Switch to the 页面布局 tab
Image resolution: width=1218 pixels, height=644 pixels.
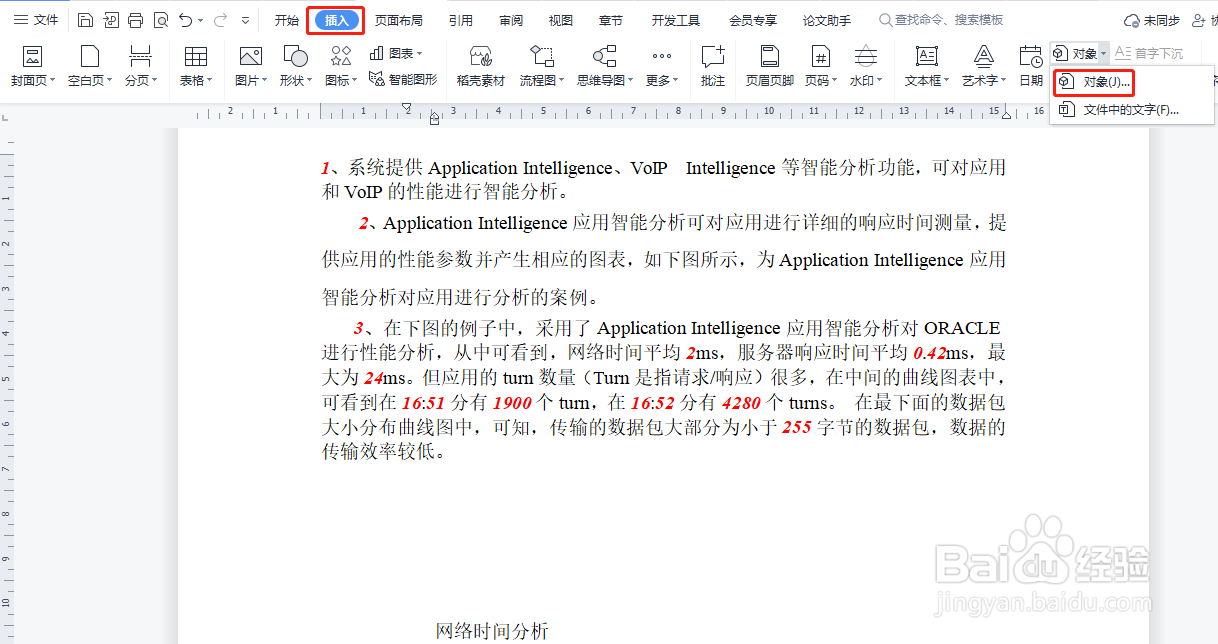(399, 20)
